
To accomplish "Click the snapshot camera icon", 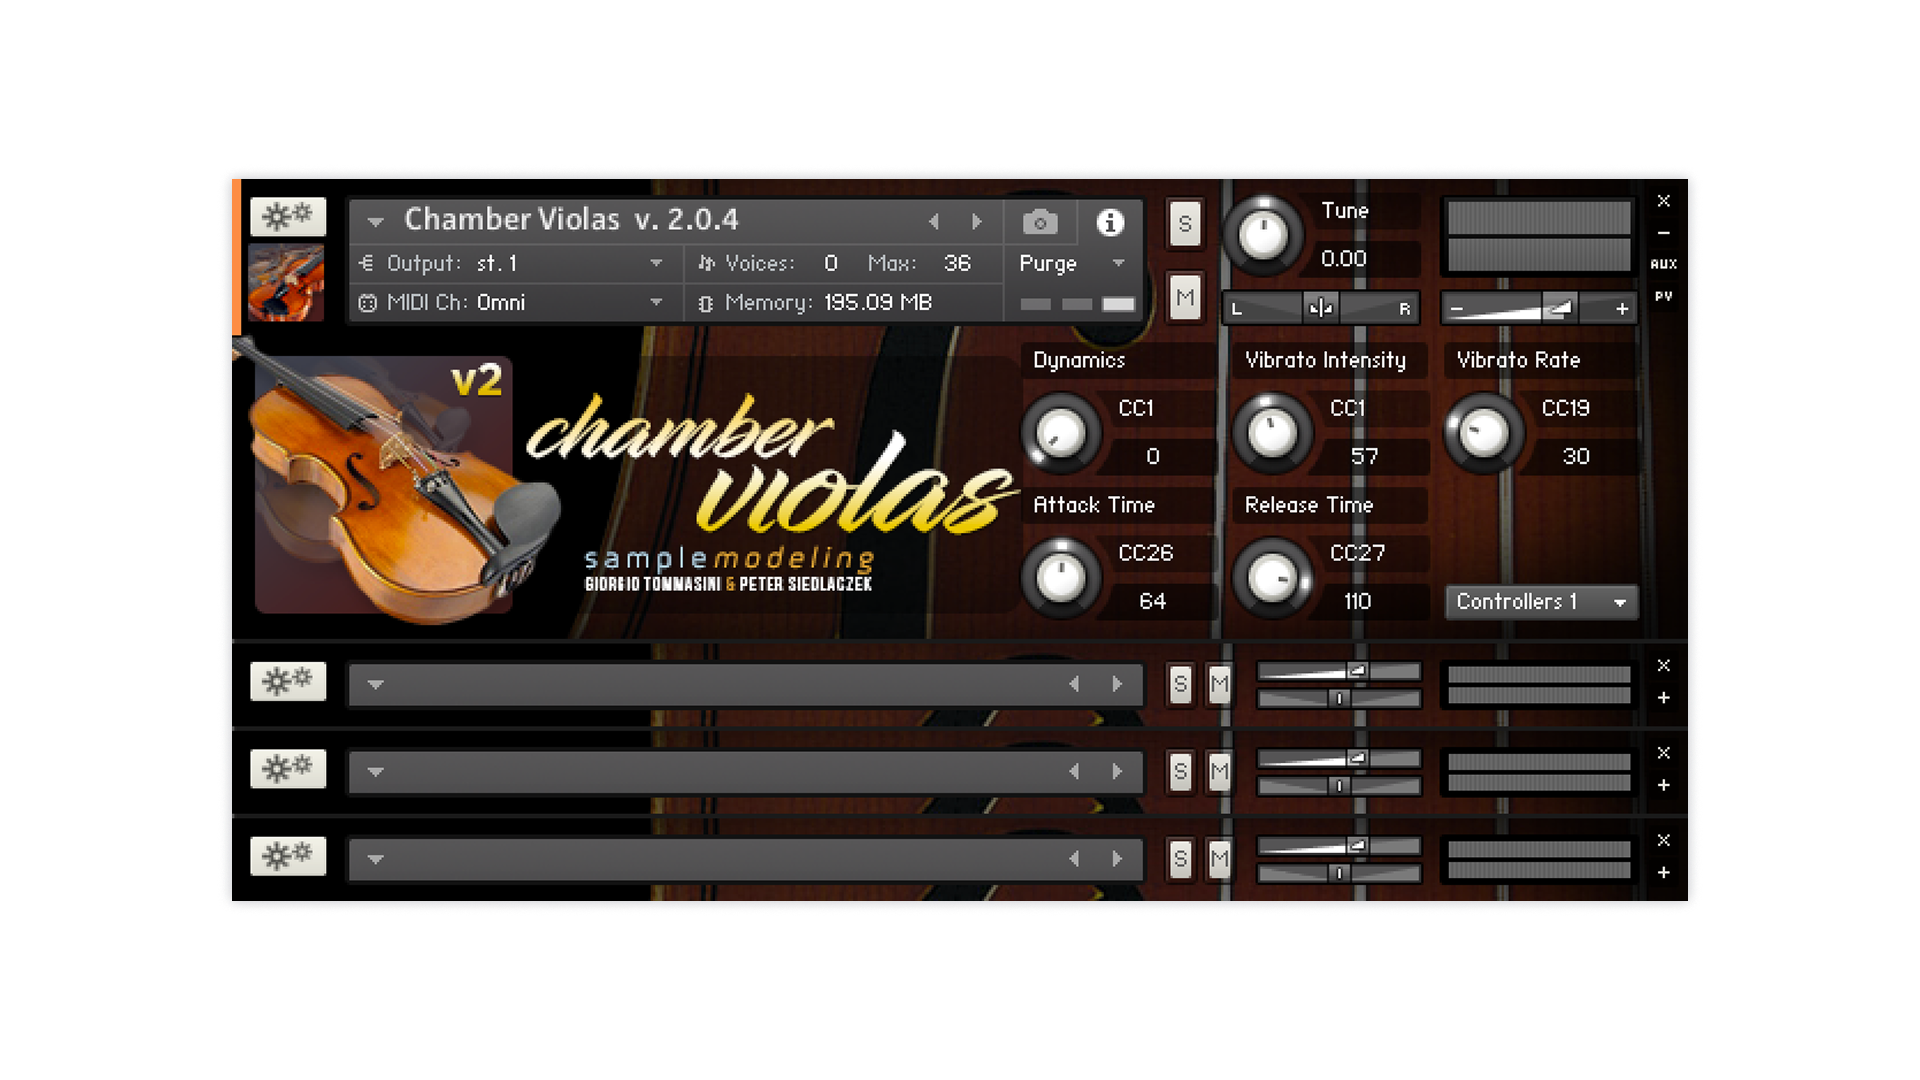I will click(1040, 222).
